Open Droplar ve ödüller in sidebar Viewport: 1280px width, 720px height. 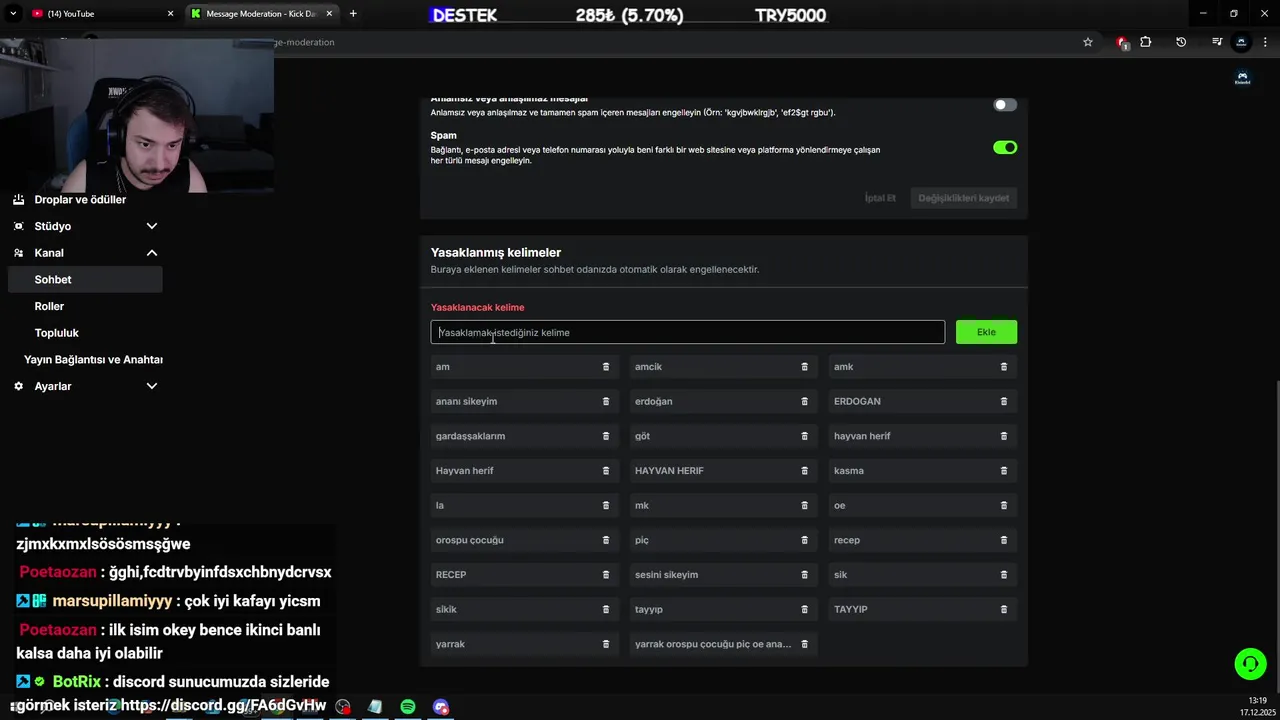pyautogui.click(x=80, y=199)
